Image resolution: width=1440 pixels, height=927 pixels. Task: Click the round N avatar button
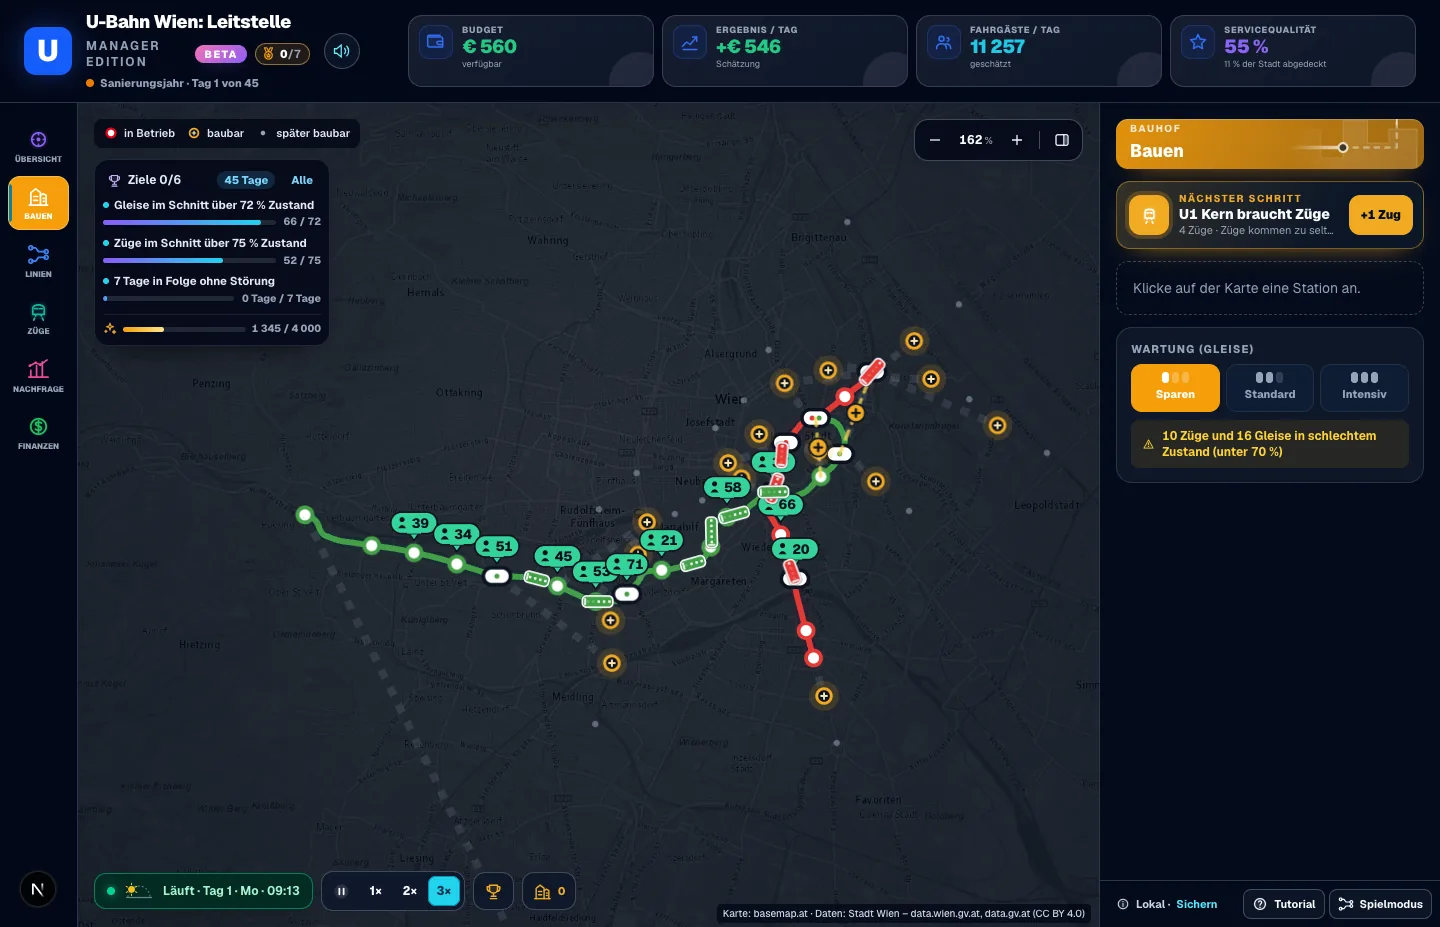click(x=38, y=889)
